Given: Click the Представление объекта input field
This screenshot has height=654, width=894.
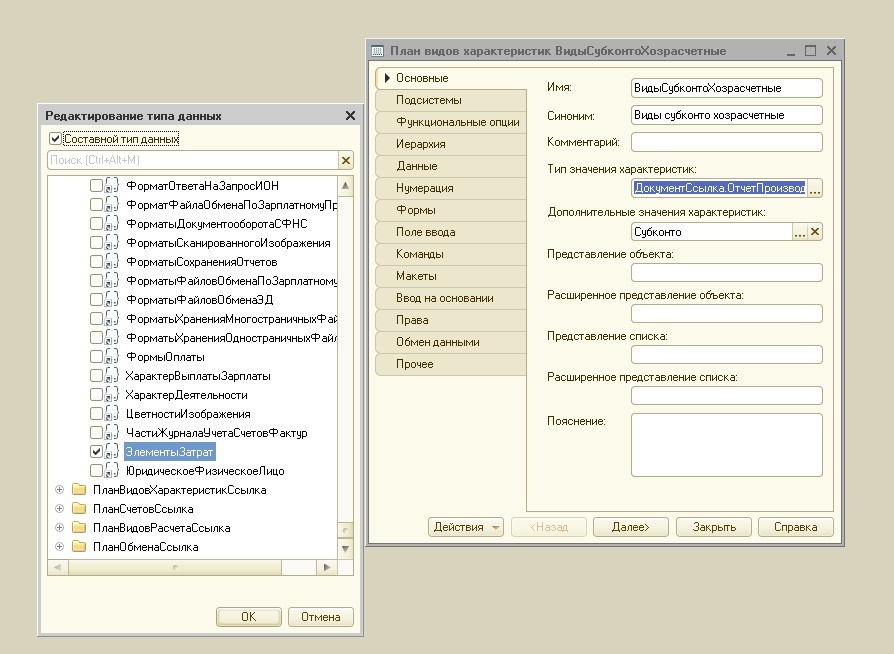Looking at the screenshot, I should [727, 273].
